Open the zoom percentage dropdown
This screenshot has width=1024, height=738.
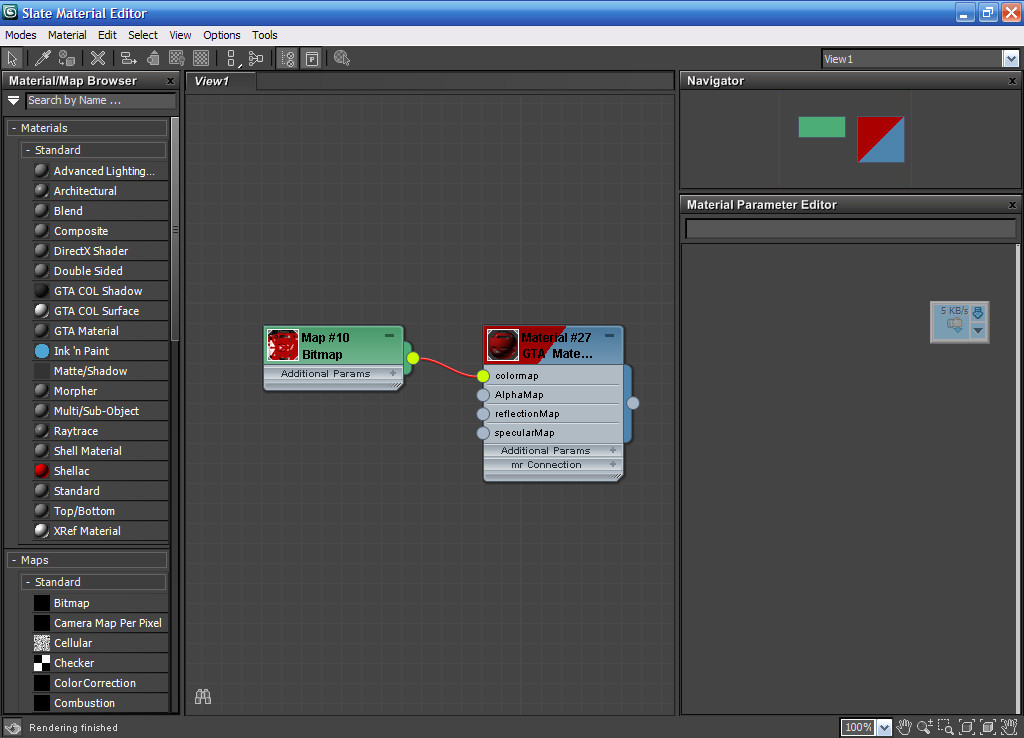tap(884, 728)
